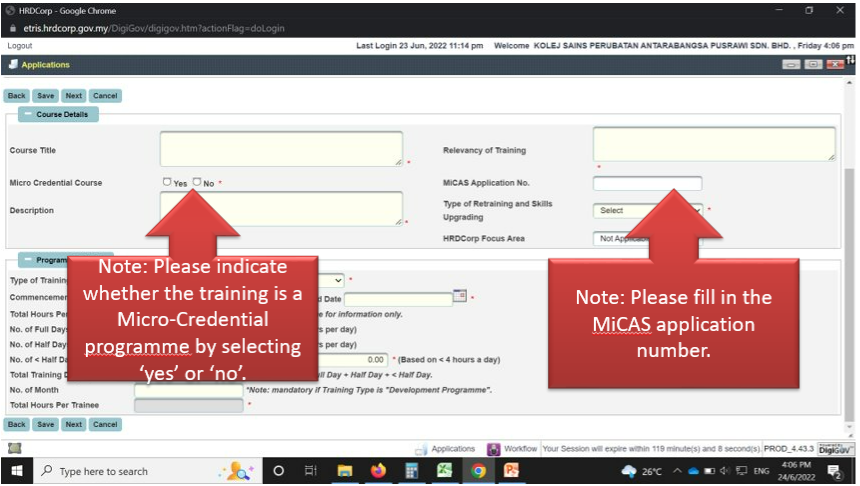Select Yes for Micro Credential Course
Viewport: 860px width, 486px height.
[167, 182]
